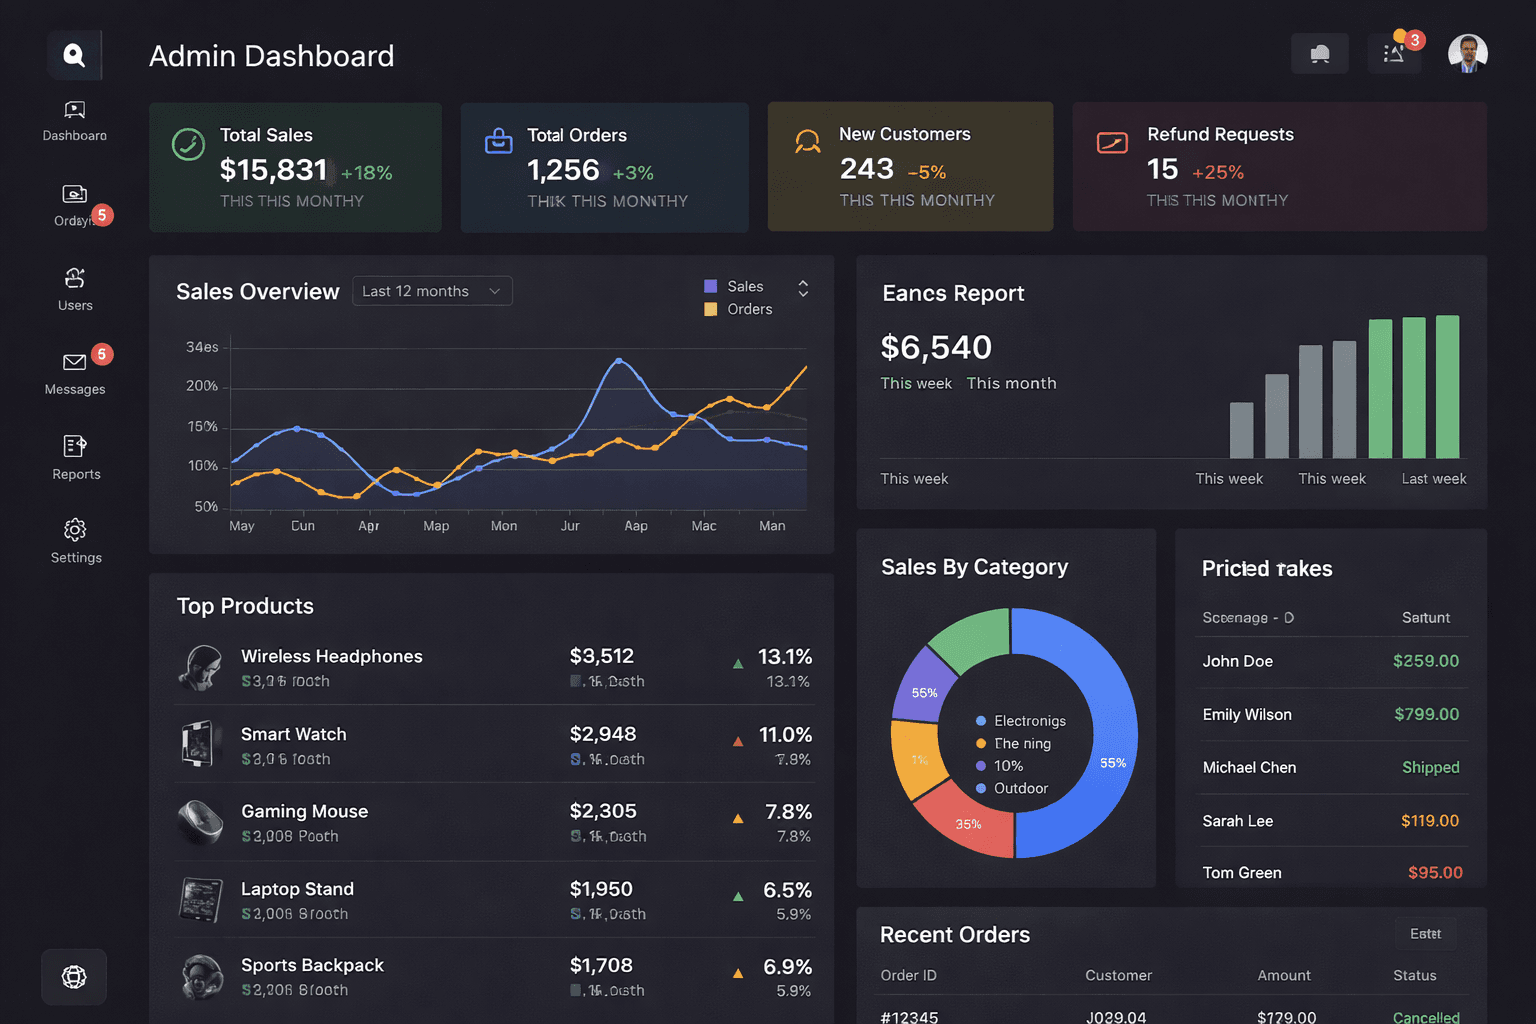Toggle the Orders series in chart legend

[739, 310]
